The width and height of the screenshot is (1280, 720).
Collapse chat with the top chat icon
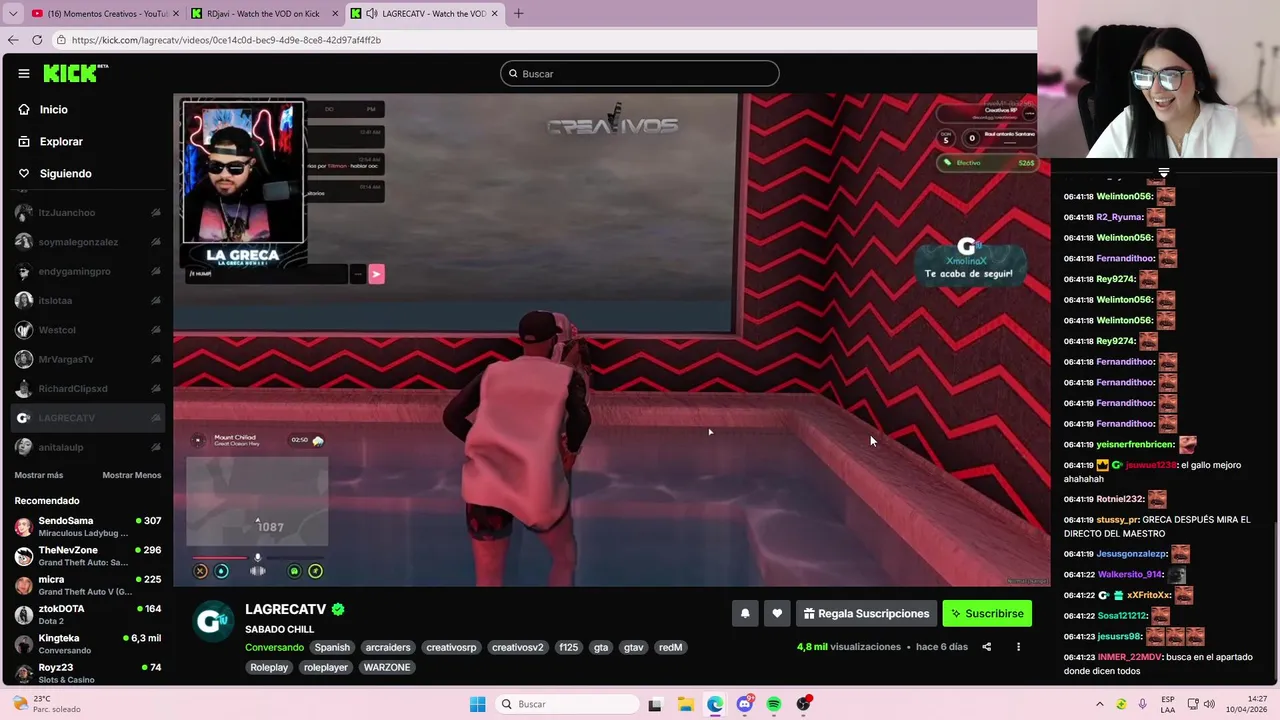click(x=1163, y=173)
